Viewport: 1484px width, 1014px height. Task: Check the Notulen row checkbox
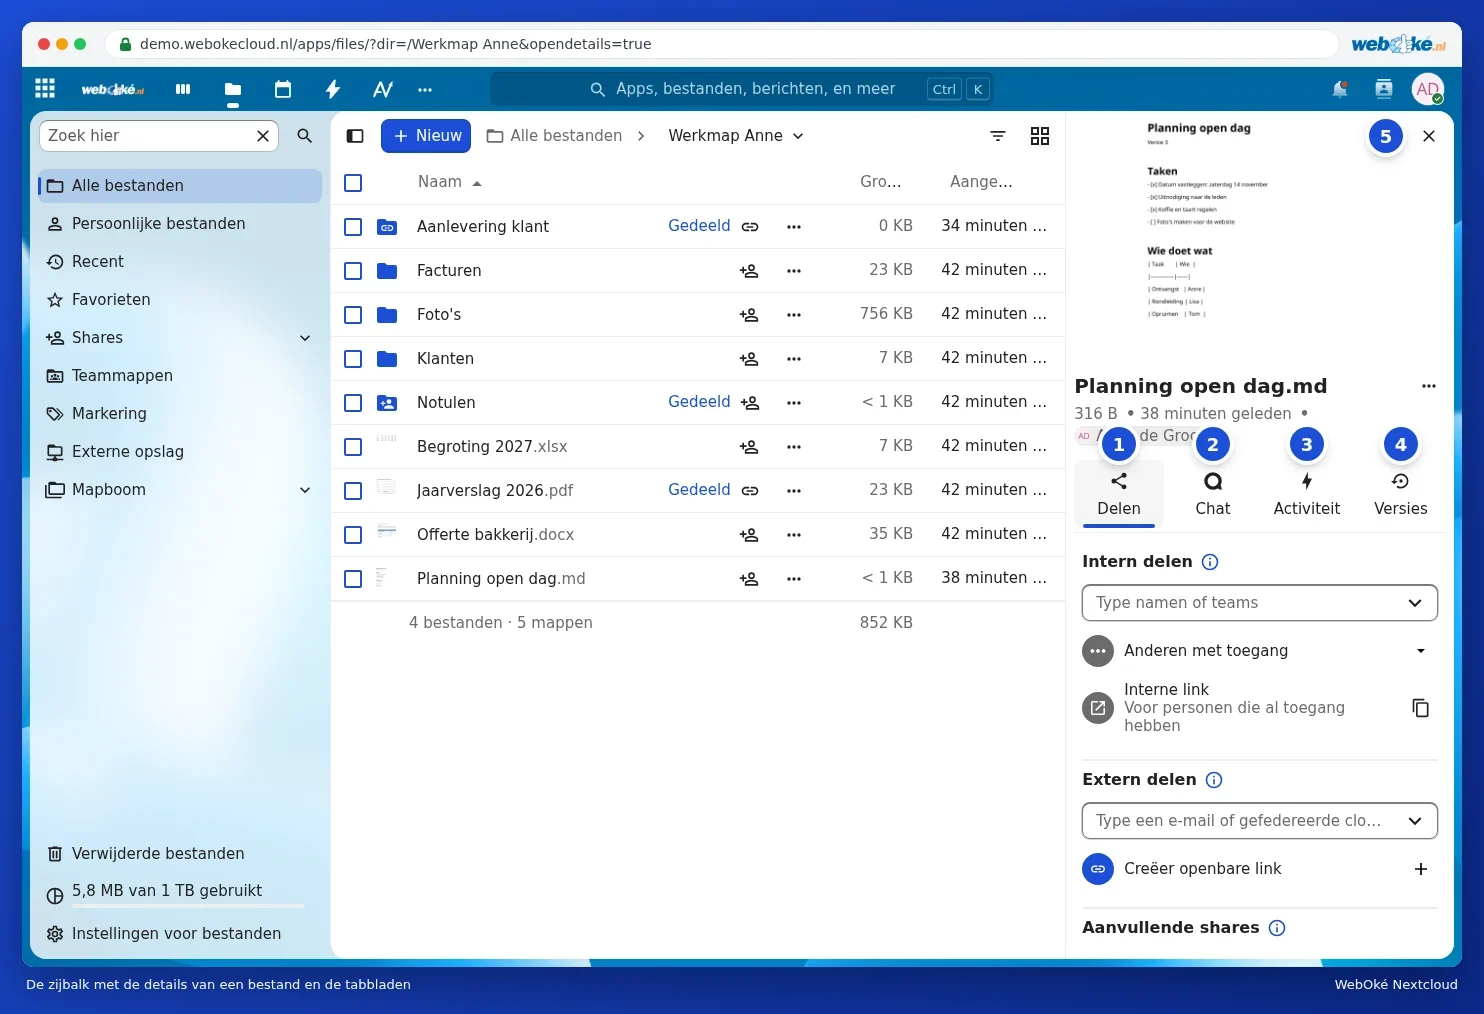[x=353, y=403]
